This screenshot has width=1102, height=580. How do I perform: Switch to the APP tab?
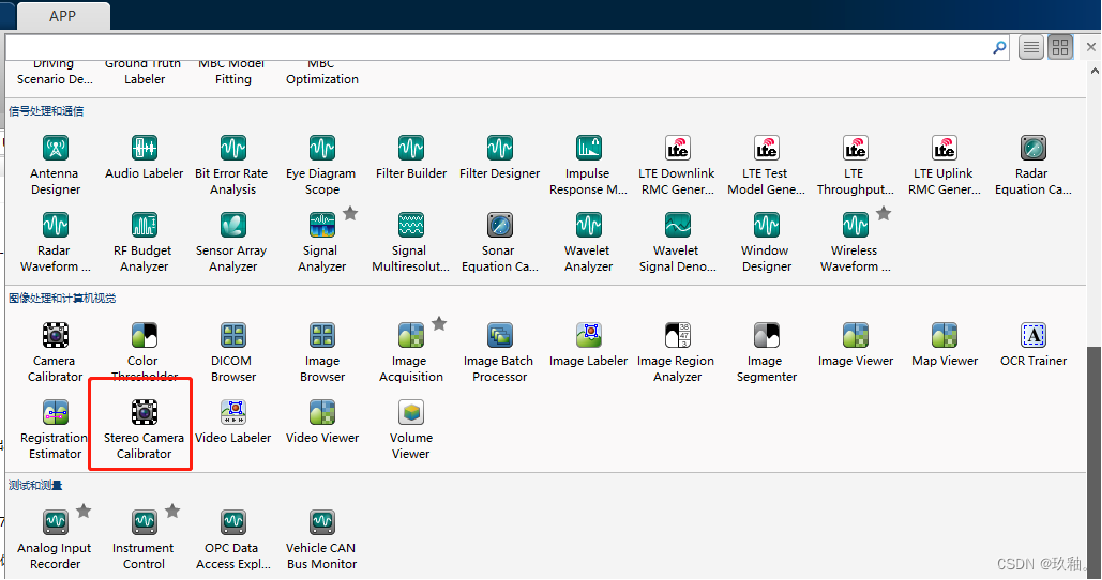(63, 16)
